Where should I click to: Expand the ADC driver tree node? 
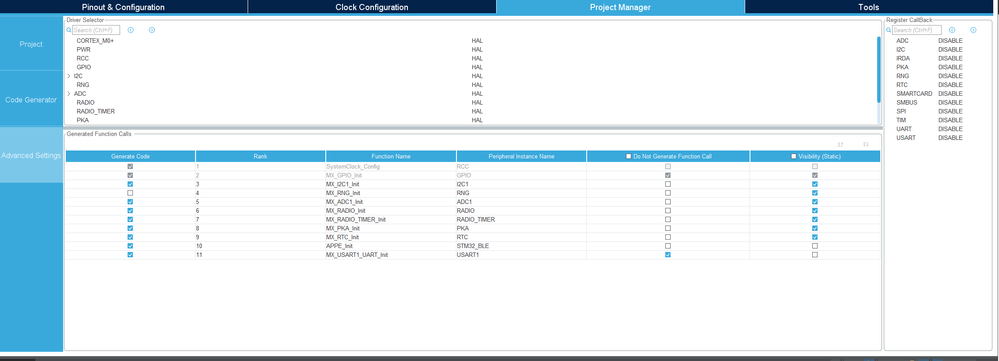pyautogui.click(x=69, y=94)
